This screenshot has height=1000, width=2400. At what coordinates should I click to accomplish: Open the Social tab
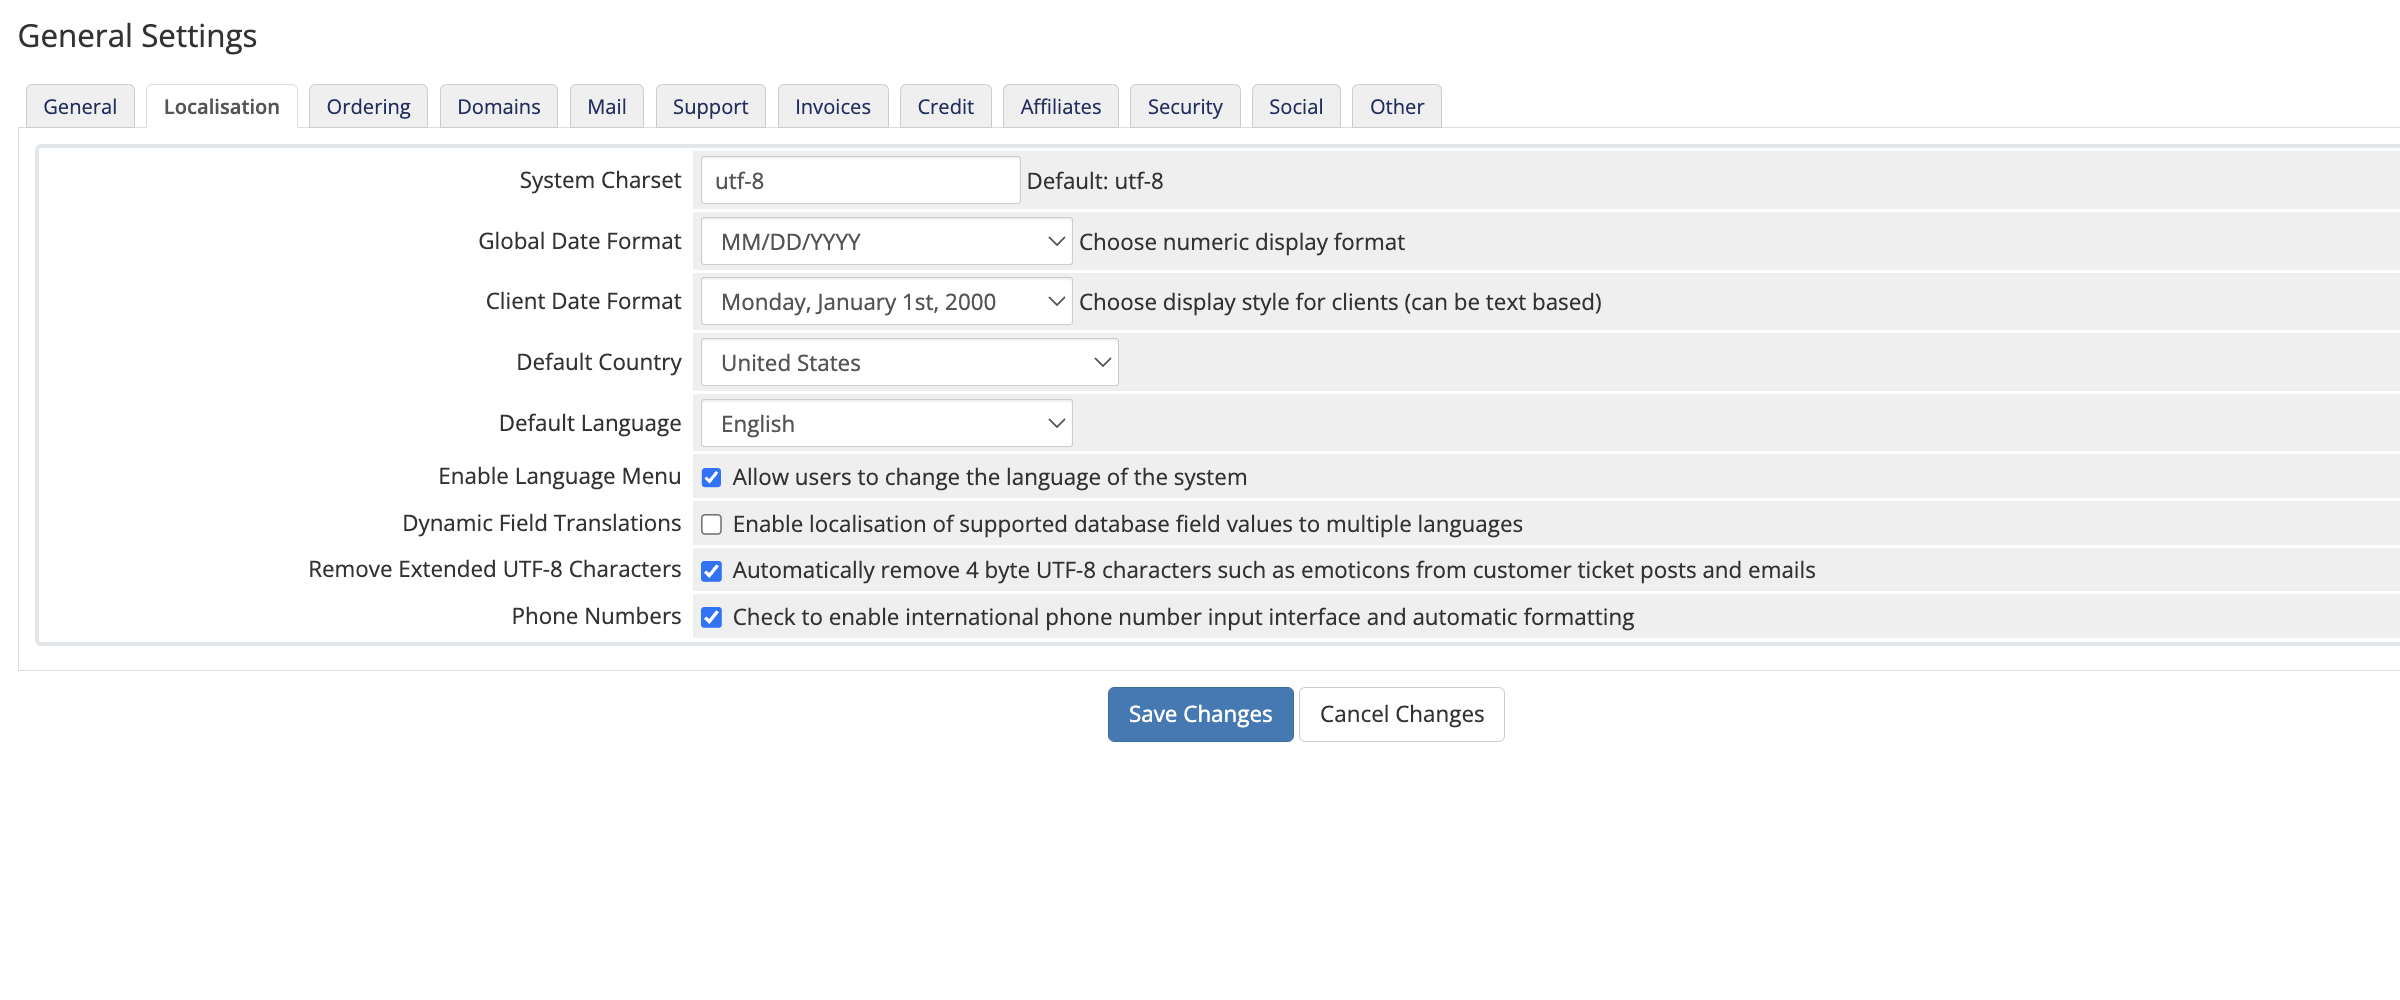(x=1296, y=106)
